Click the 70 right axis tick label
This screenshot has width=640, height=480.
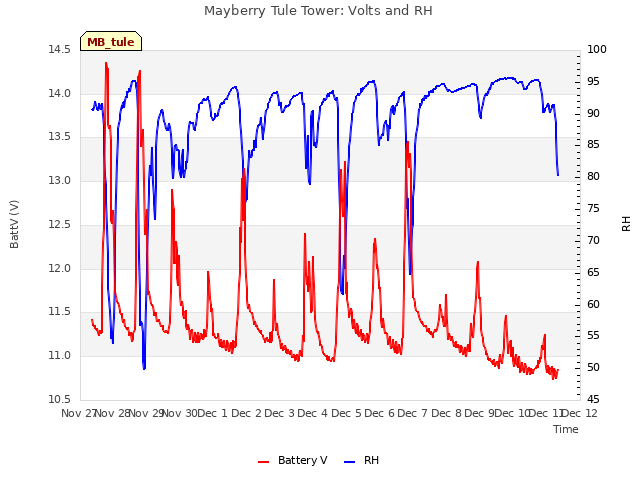tap(593, 240)
